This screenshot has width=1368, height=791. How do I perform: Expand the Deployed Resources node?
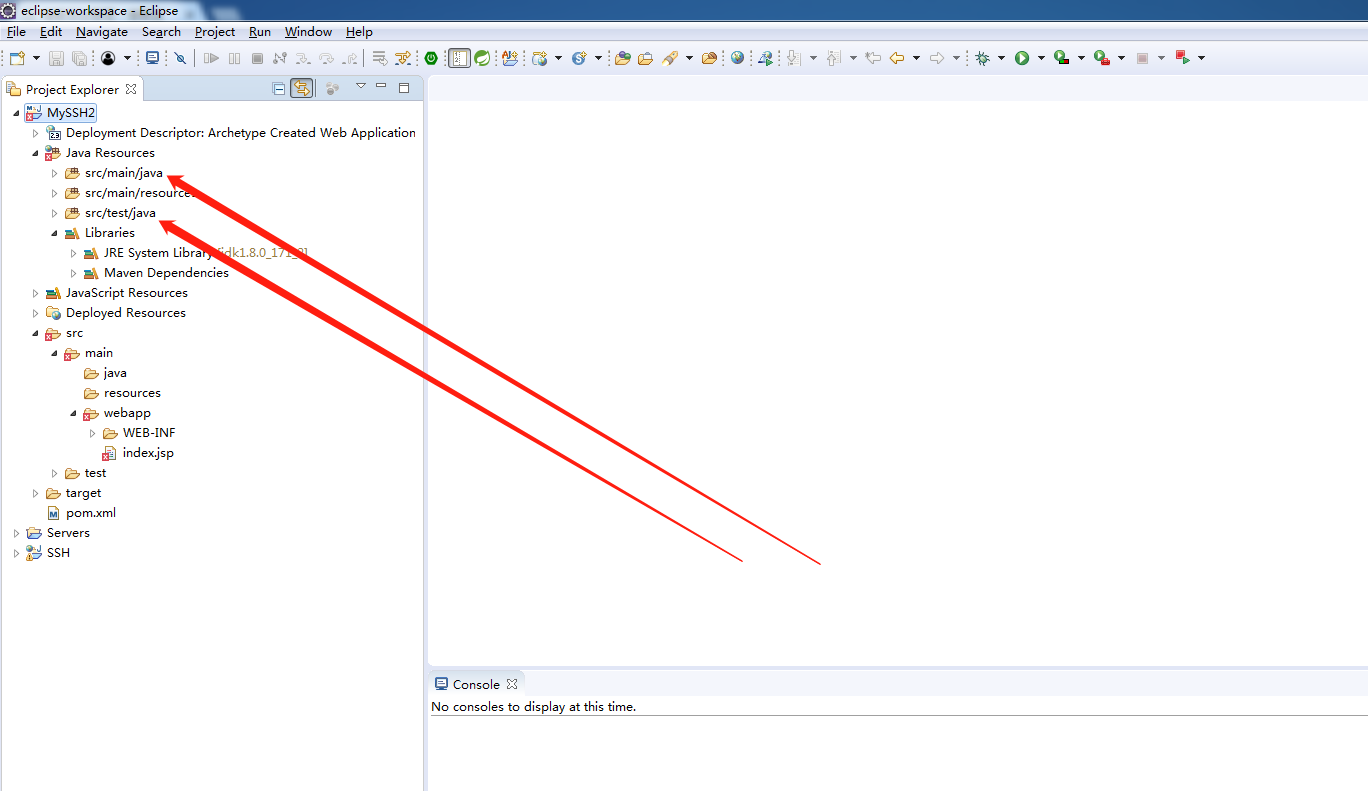pos(36,313)
